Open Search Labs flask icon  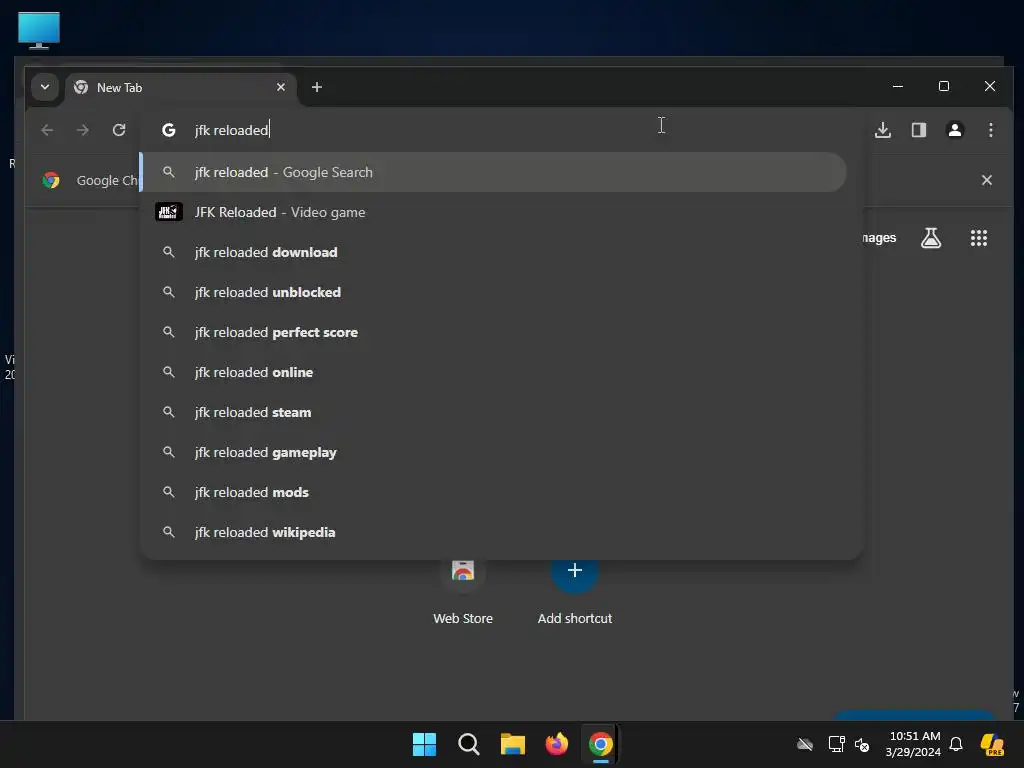pyautogui.click(x=931, y=238)
